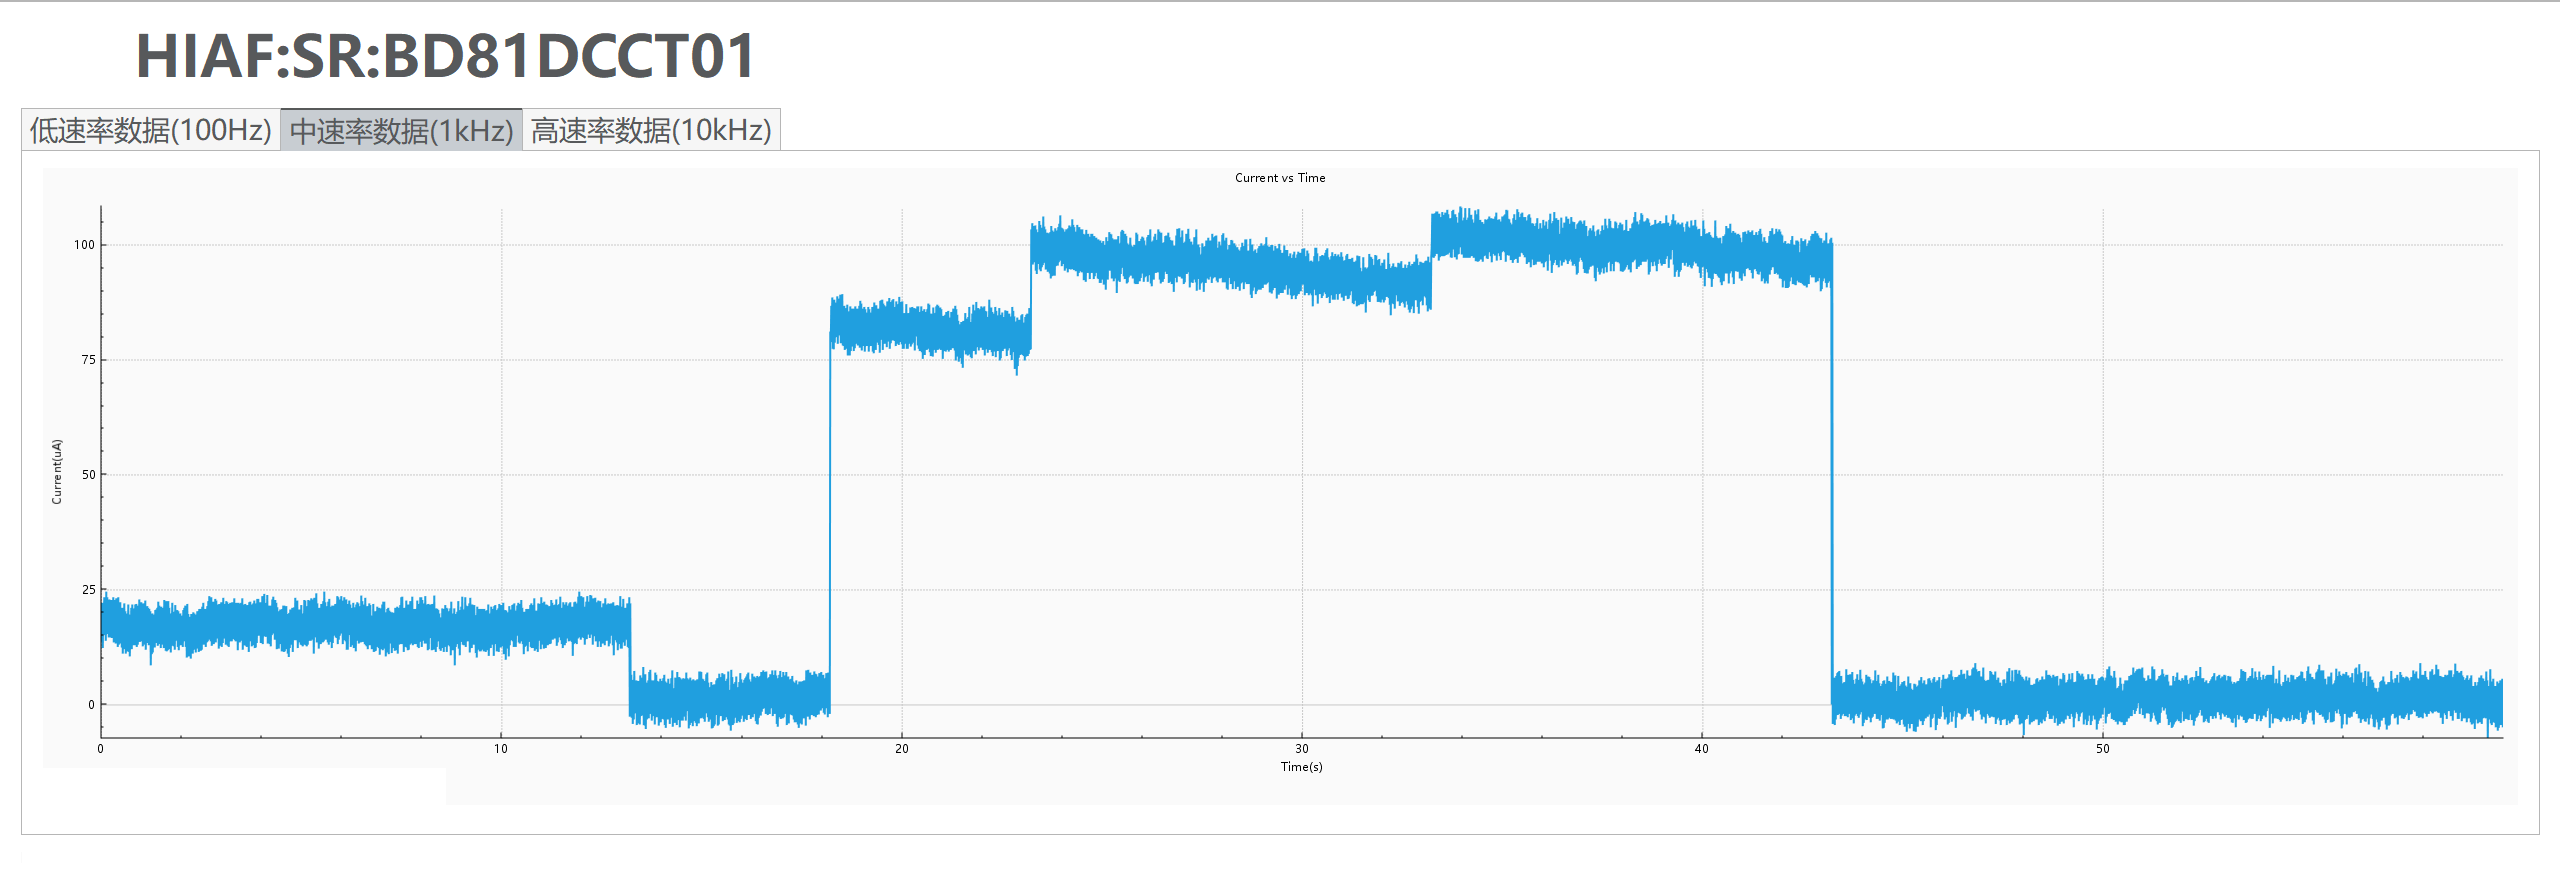This screenshot has height=876, width=2560.
Task: Click the "Current vs Time" chart title
Action: click(x=1279, y=178)
